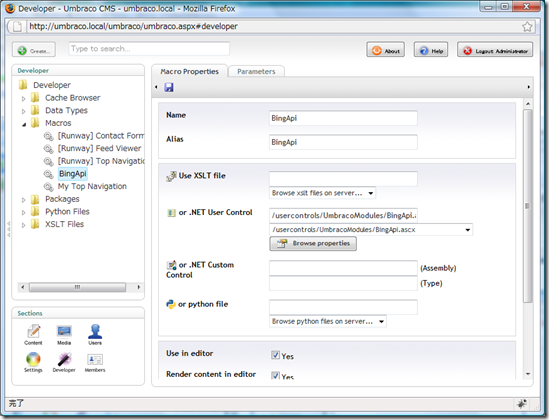Click the Python Files folder icon
Image resolution: width=549 pixels, height=420 pixels.
[x=35, y=211]
